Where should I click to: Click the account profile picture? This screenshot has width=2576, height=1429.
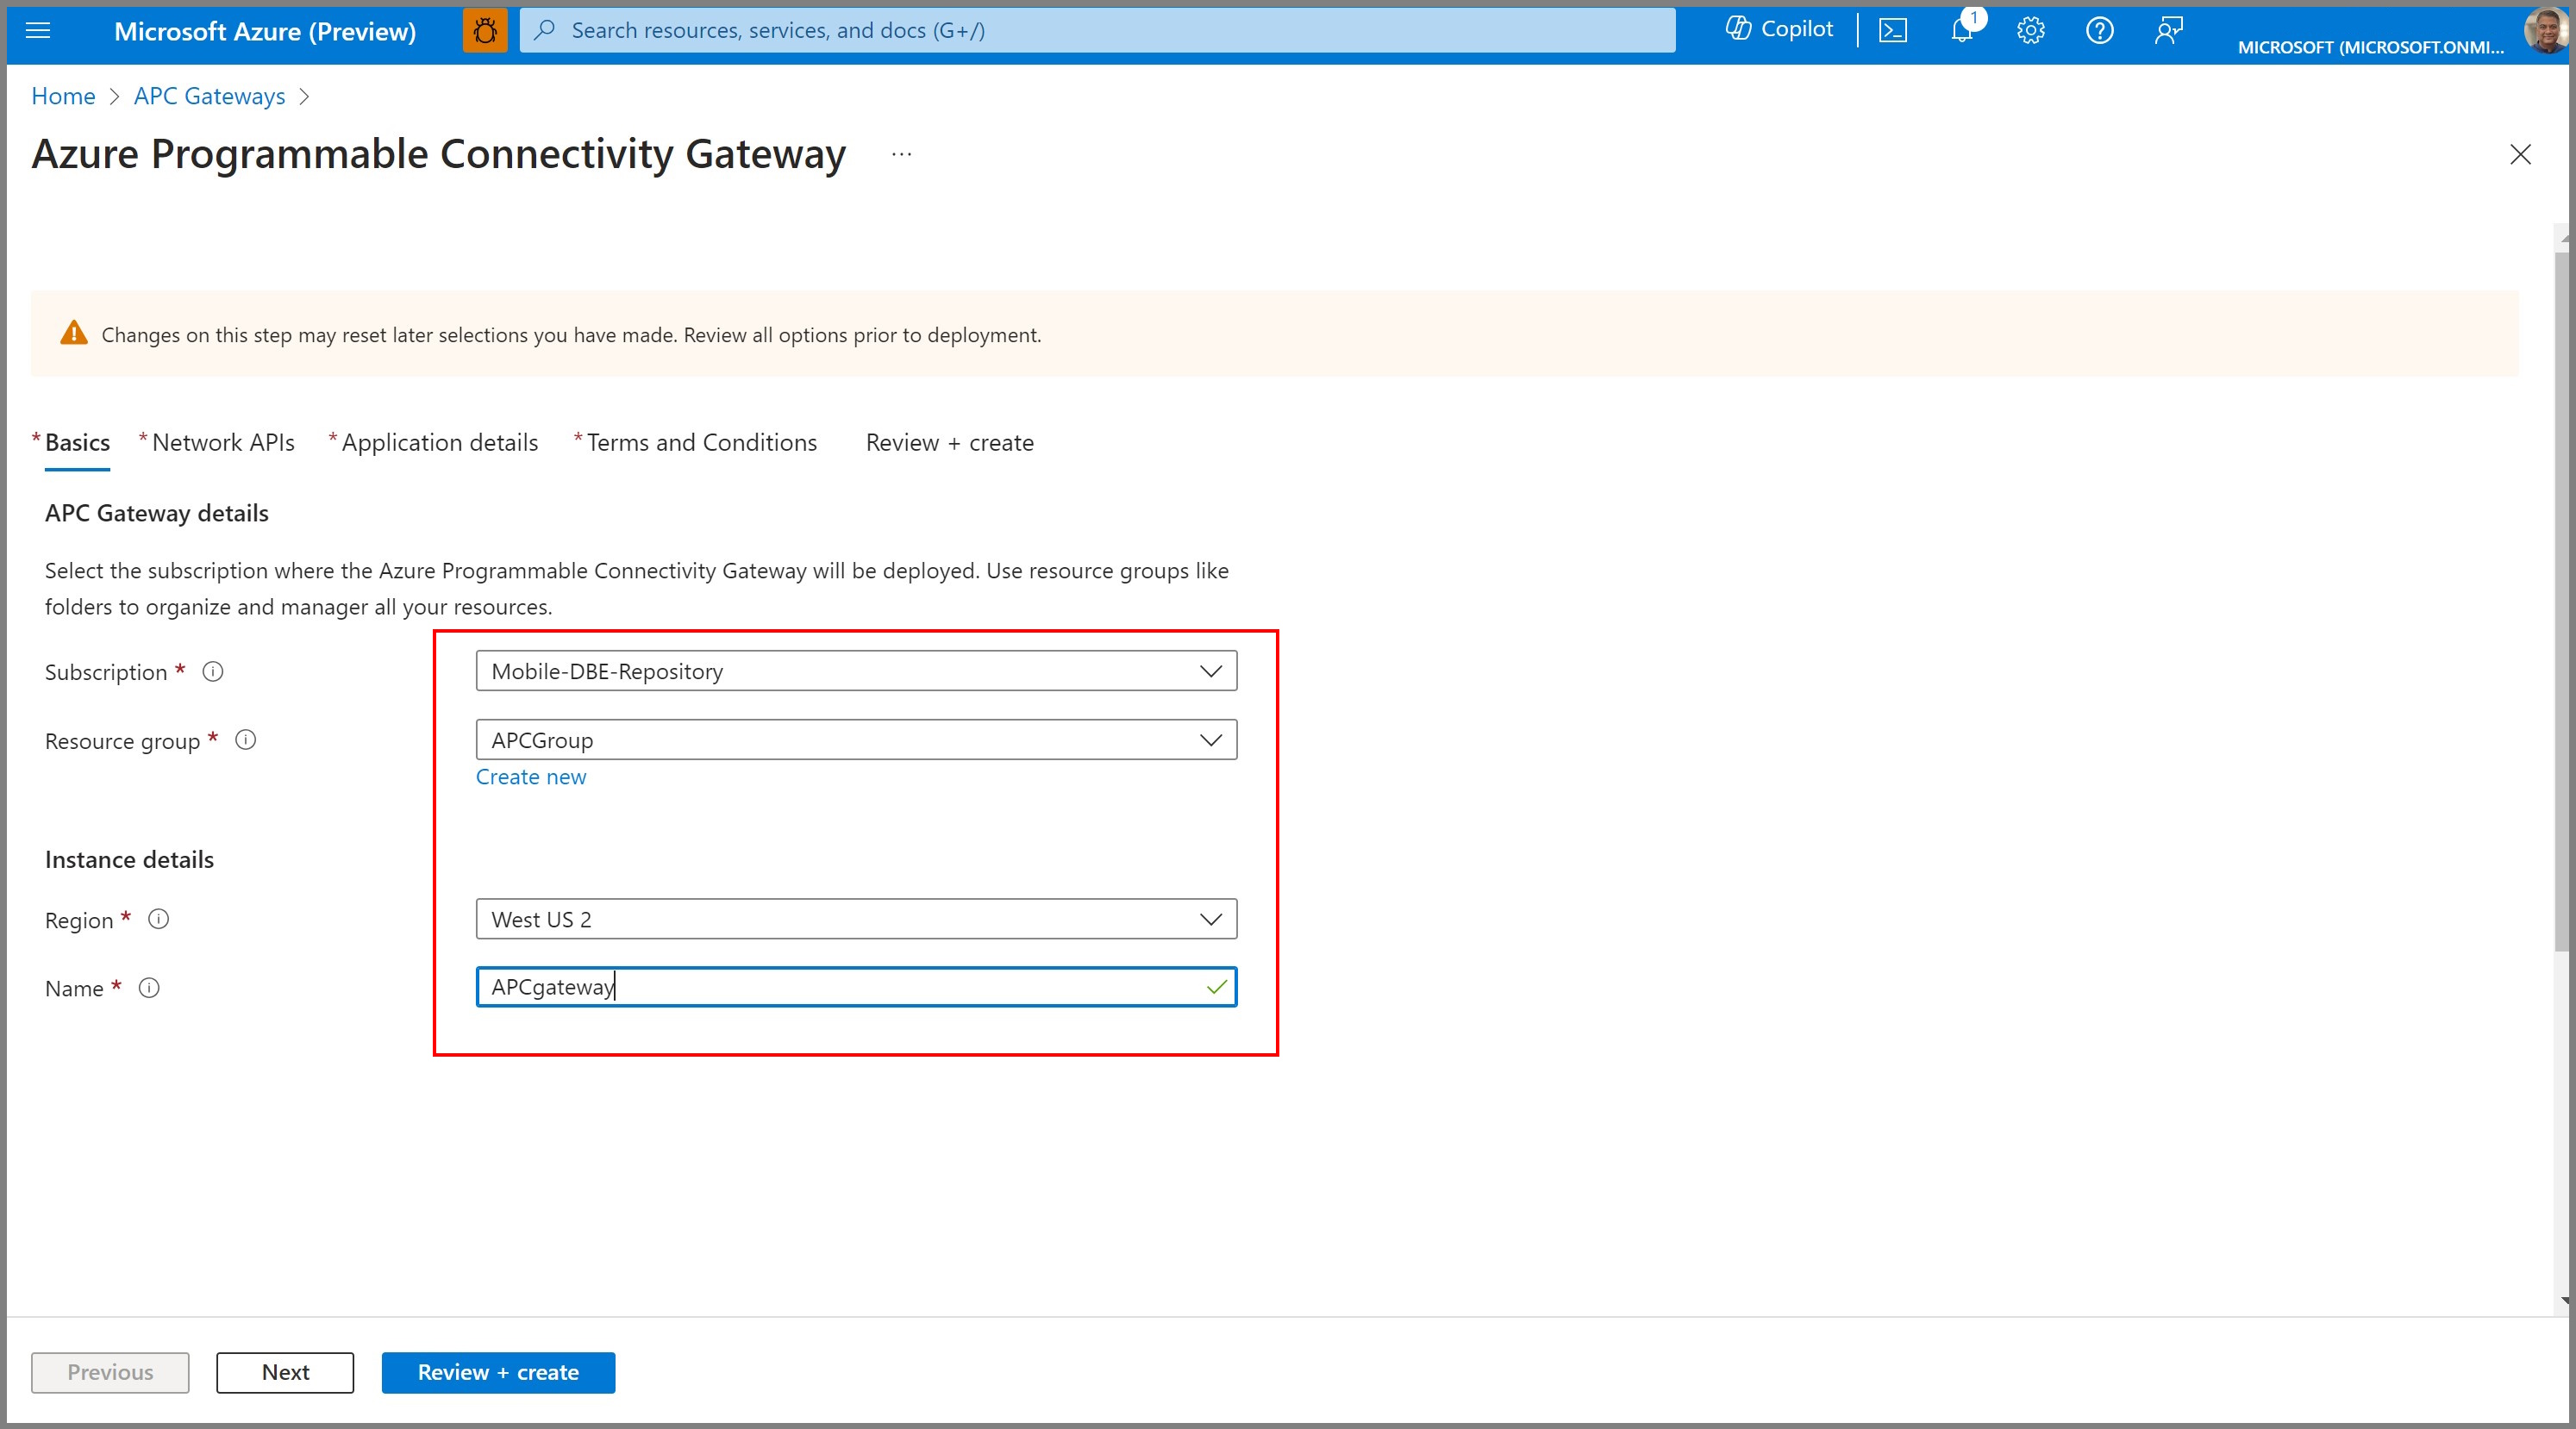click(2546, 30)
